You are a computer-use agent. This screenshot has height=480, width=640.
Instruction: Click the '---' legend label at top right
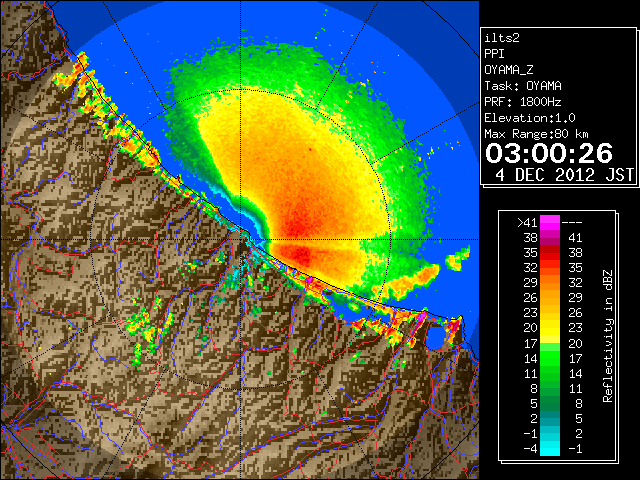point(572,223)
